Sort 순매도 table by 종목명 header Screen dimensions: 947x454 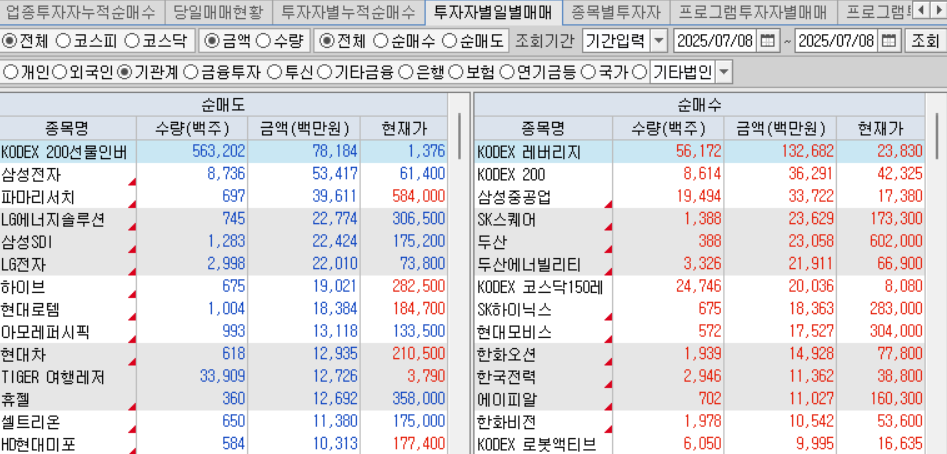coord(68,128)
